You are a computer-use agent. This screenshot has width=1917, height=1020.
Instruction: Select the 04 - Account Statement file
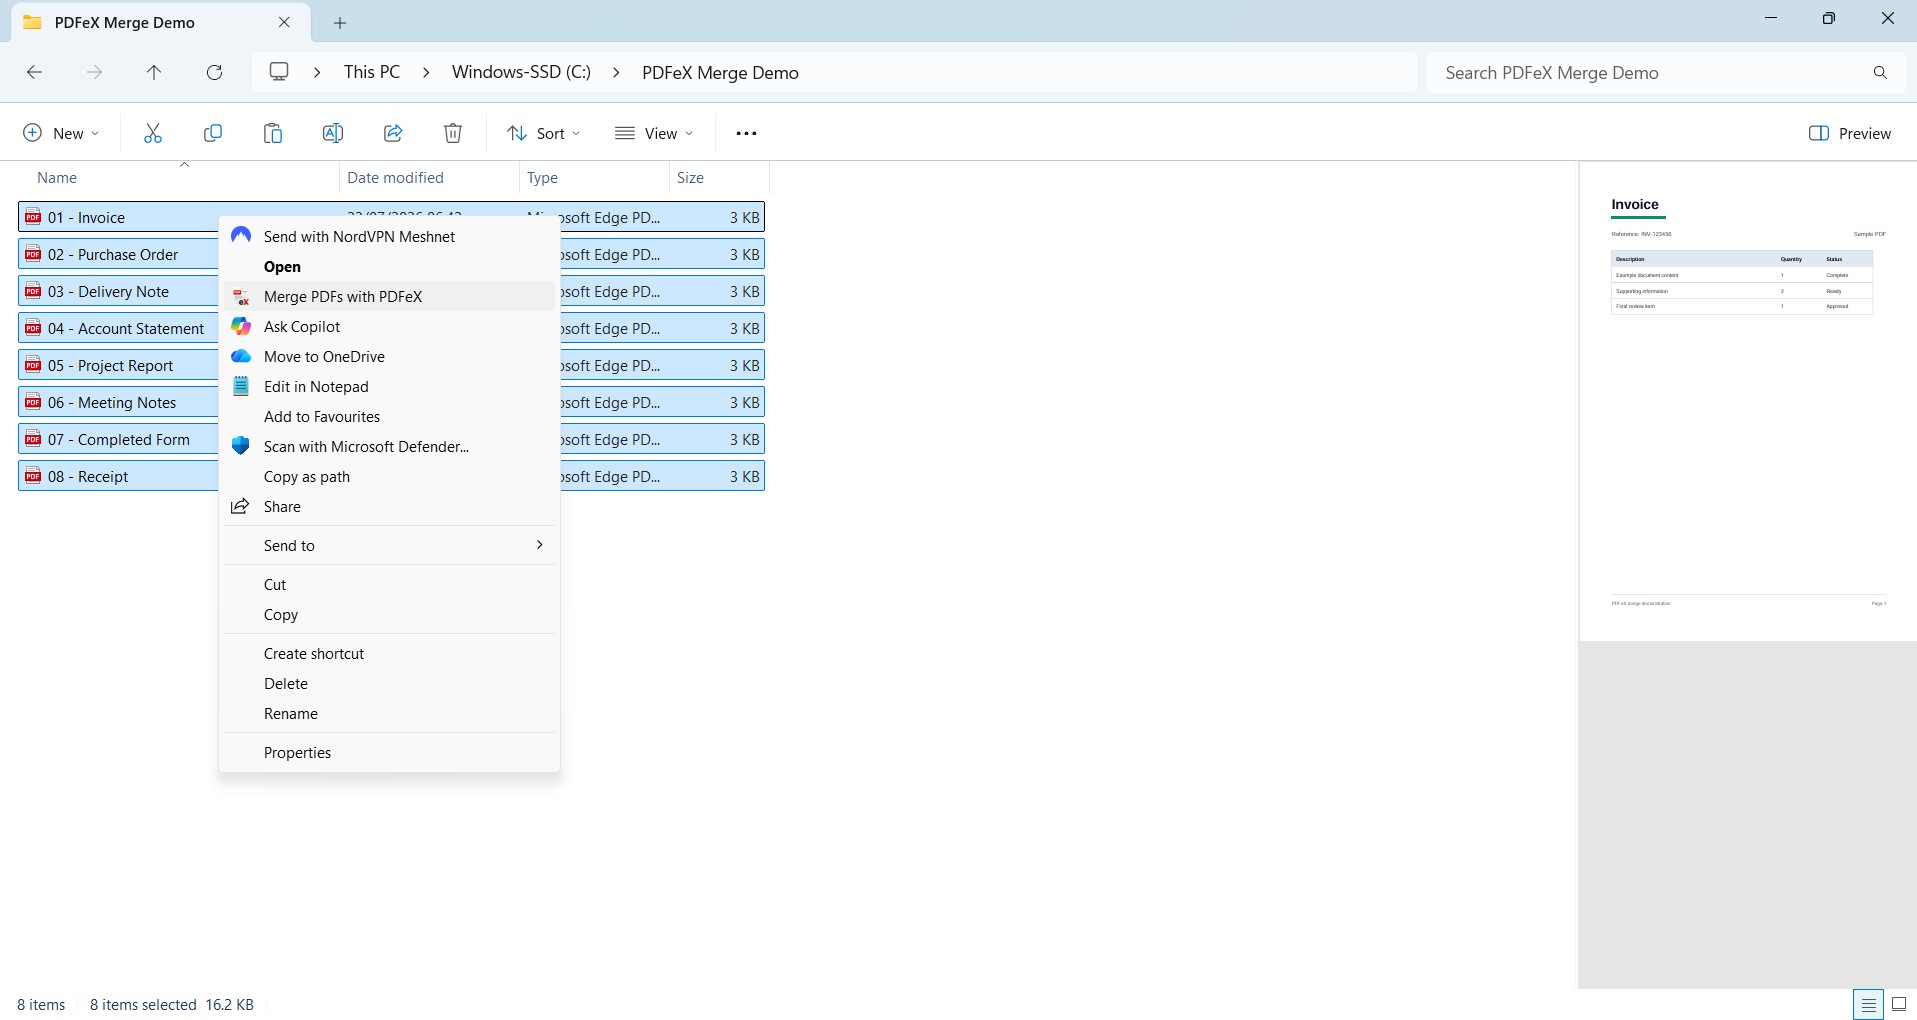coord(119,328)
